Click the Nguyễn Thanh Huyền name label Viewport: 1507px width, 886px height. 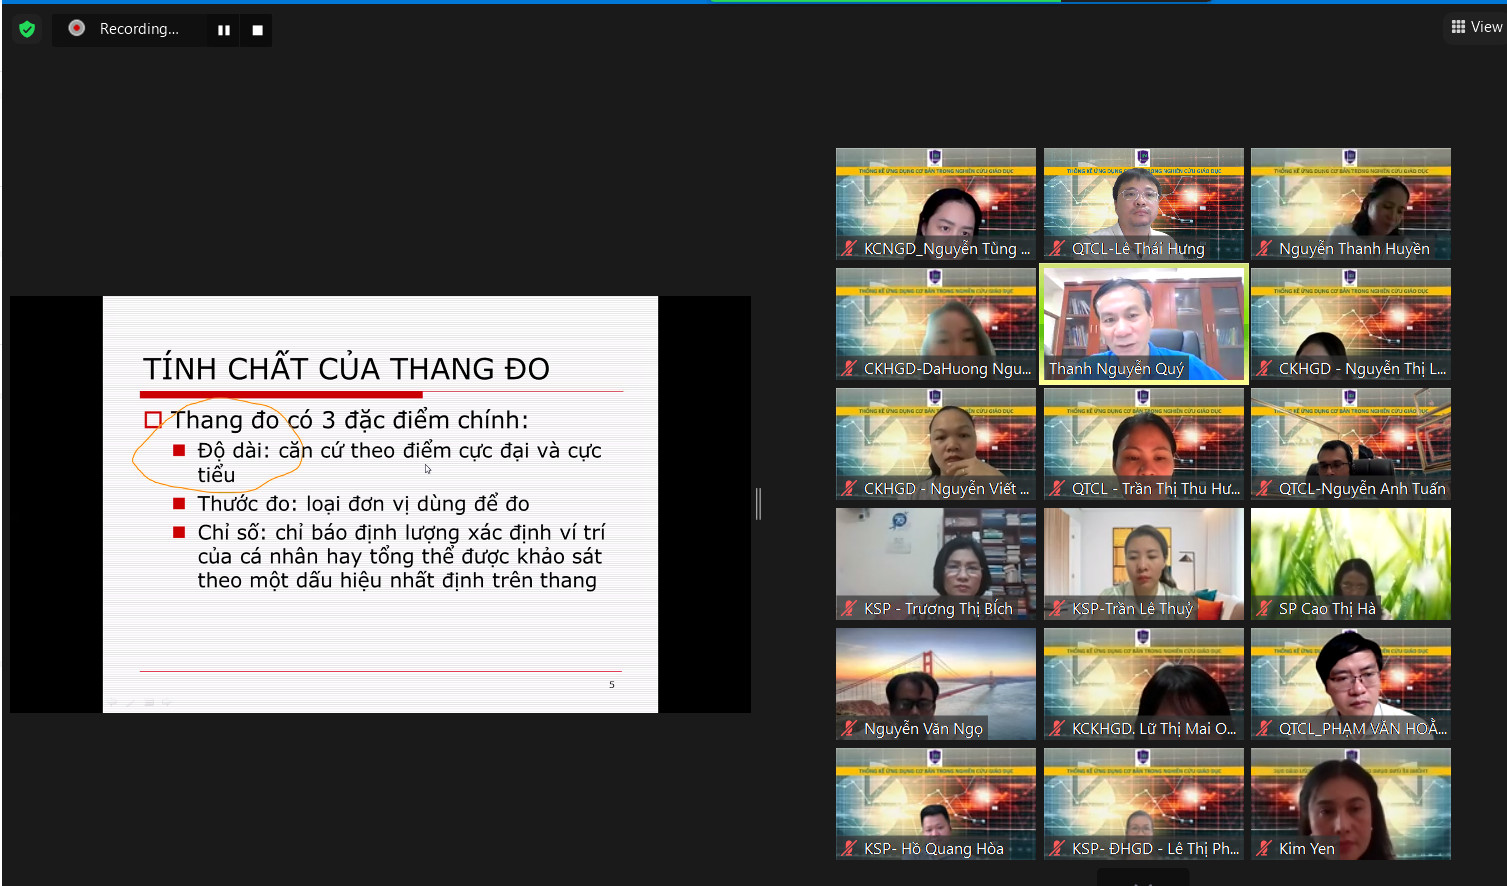1354,249
